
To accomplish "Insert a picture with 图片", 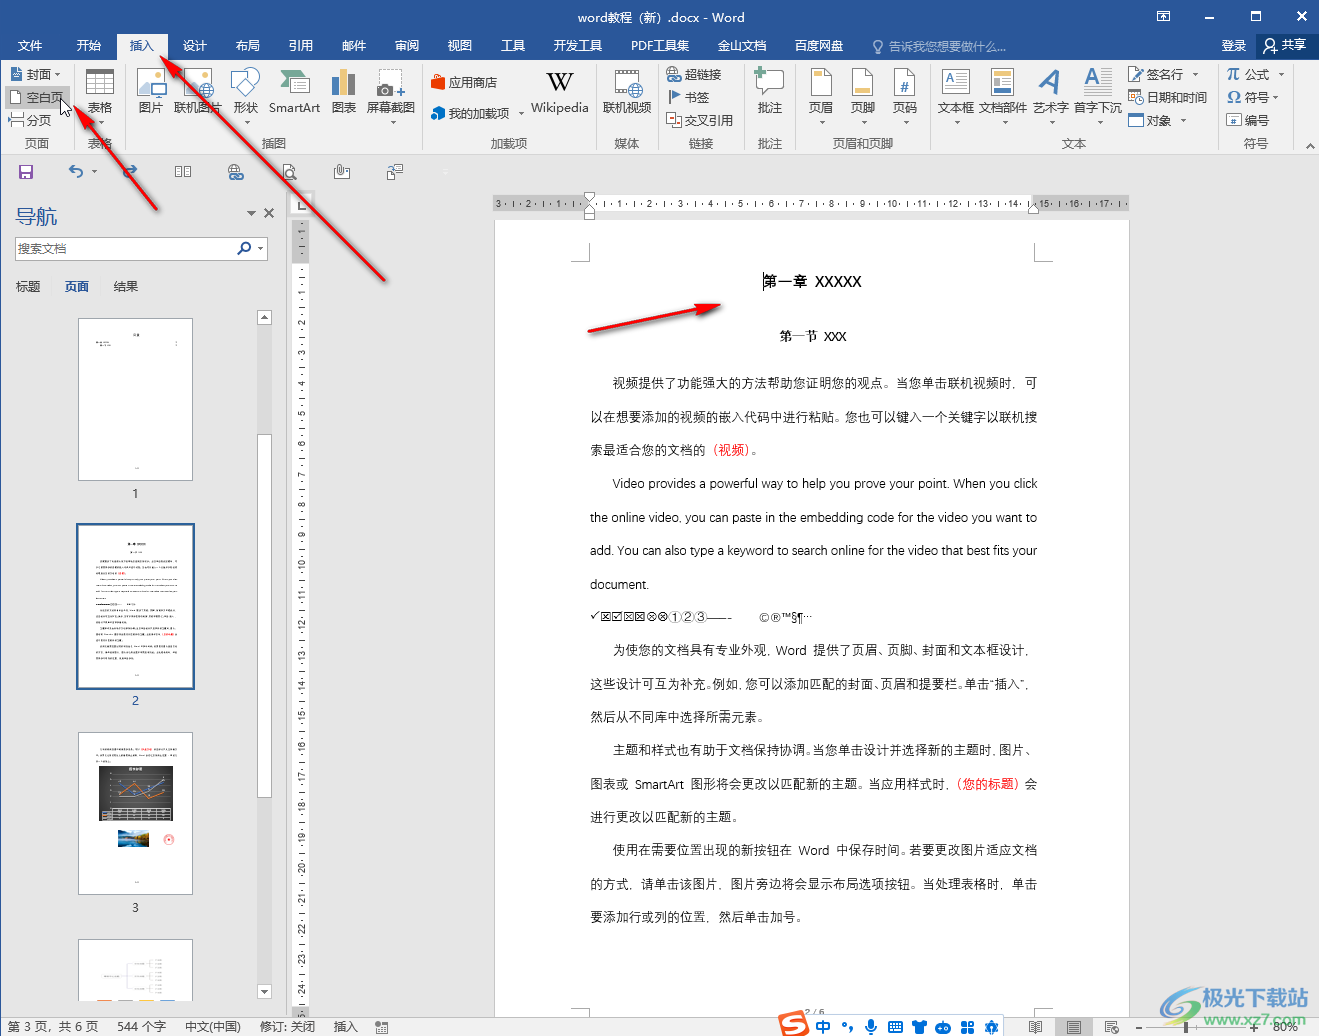I will [x=151, y=92].
